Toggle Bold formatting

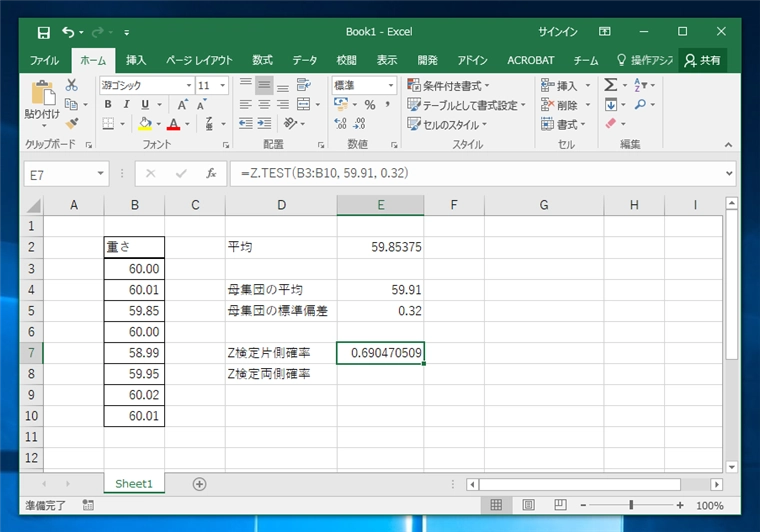[x=108, y=104]
